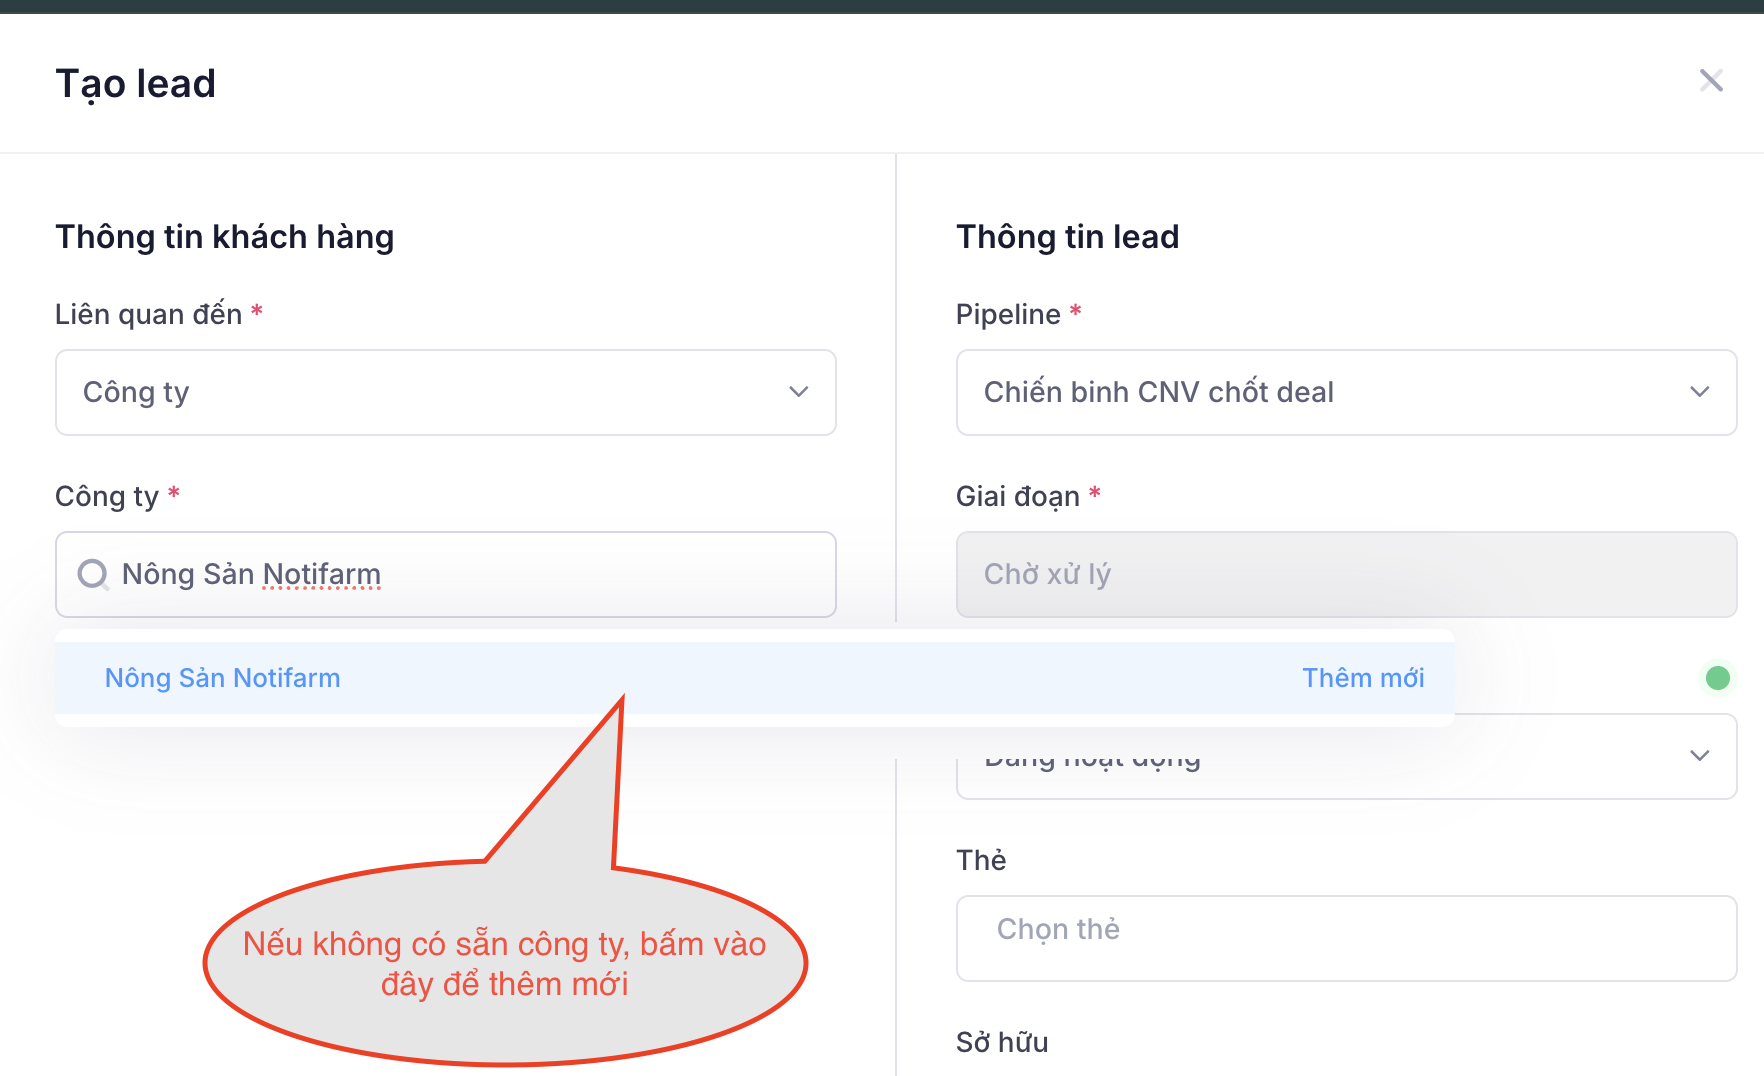Click the search magnifier icon in Công ty field

pos(93,574)
